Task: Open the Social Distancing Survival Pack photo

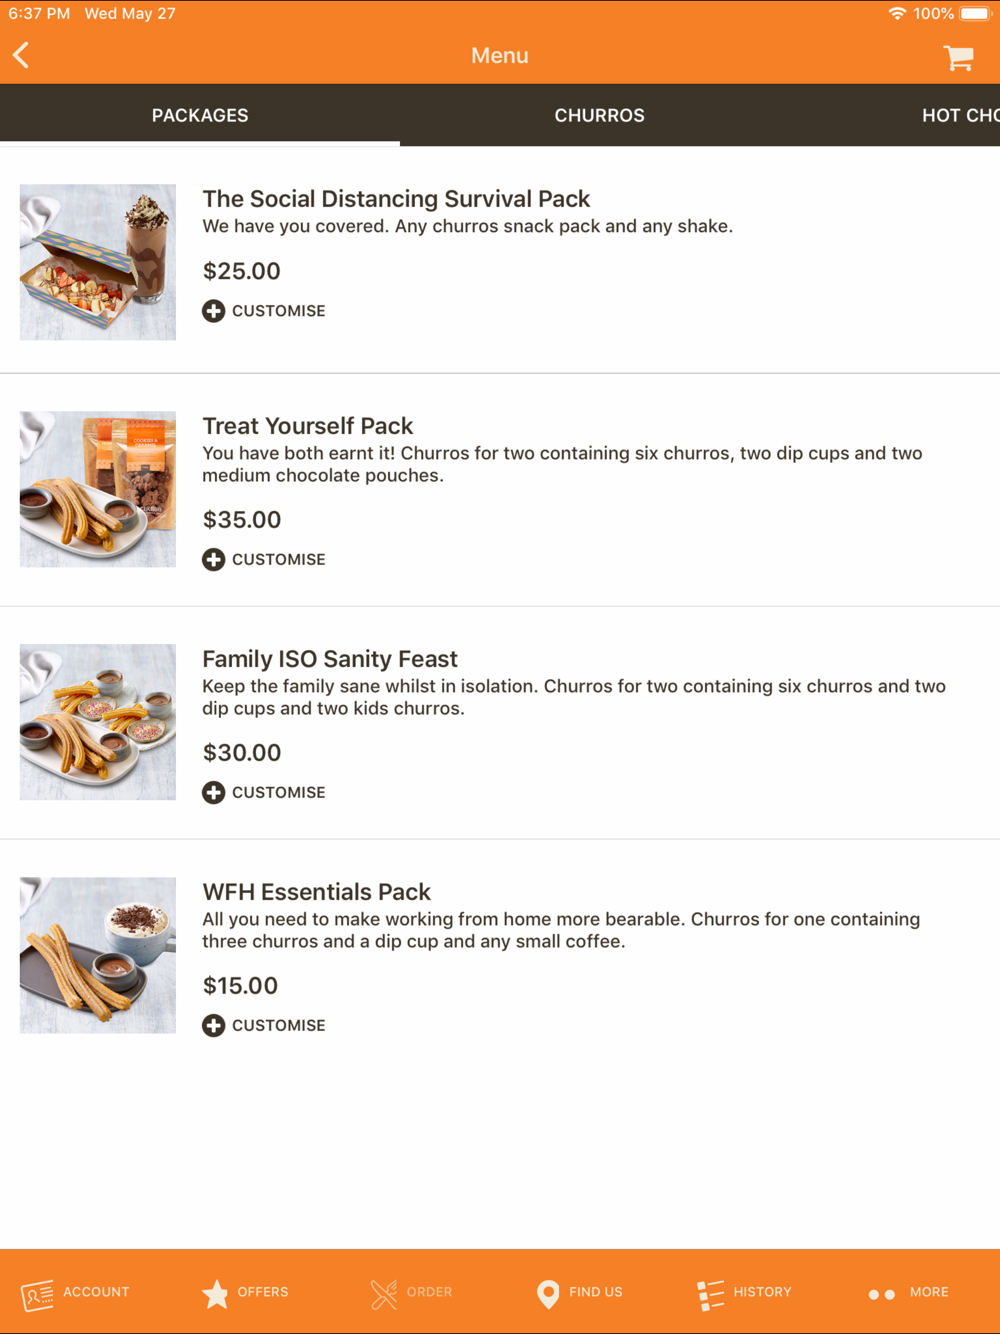Action: [98, 262]
